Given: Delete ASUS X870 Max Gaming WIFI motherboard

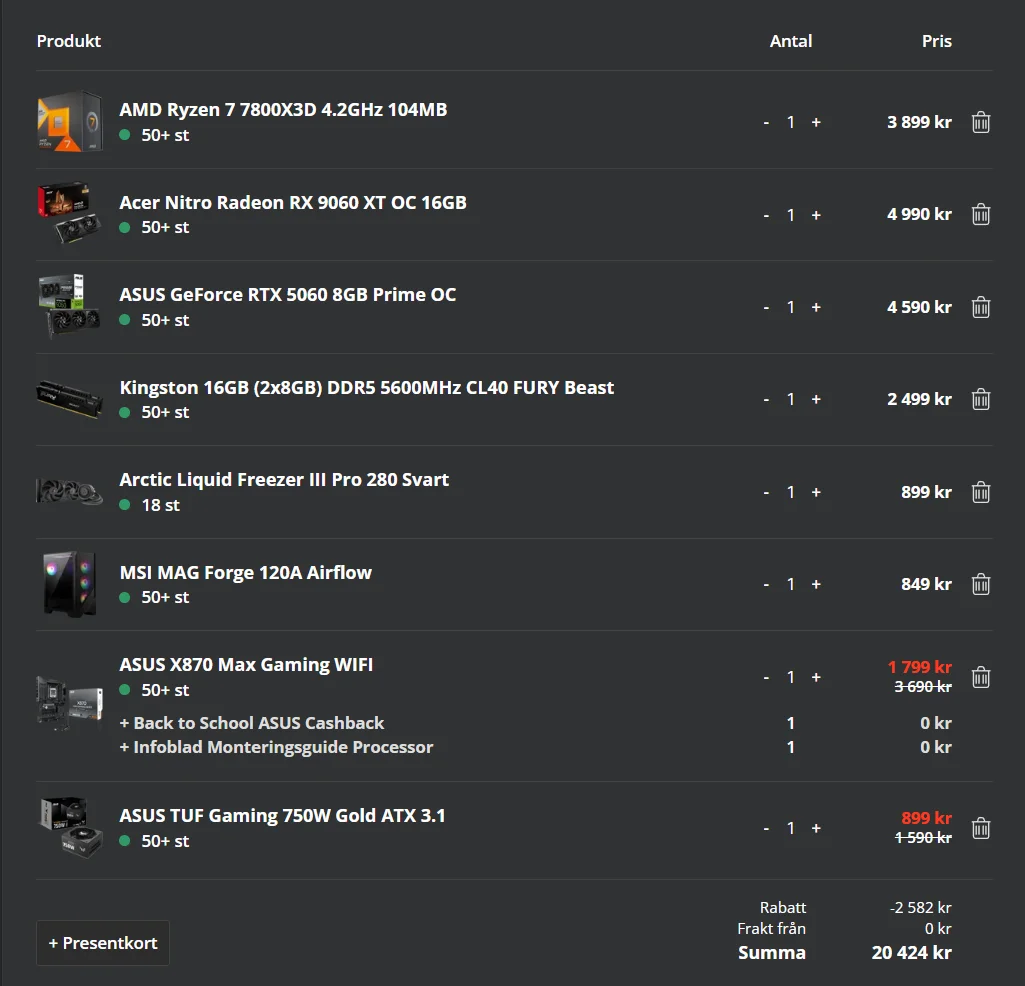Looking at the screenshot, I should coord(981,677).
